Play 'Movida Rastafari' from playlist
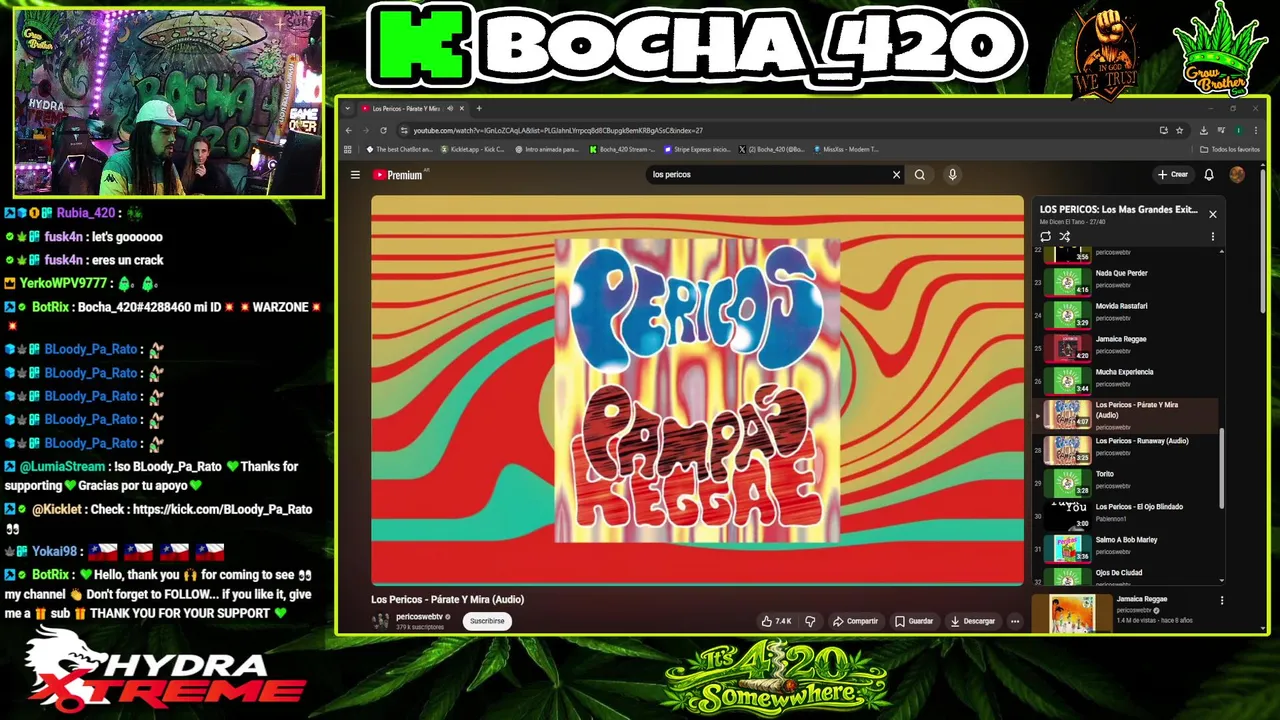 1127,315
